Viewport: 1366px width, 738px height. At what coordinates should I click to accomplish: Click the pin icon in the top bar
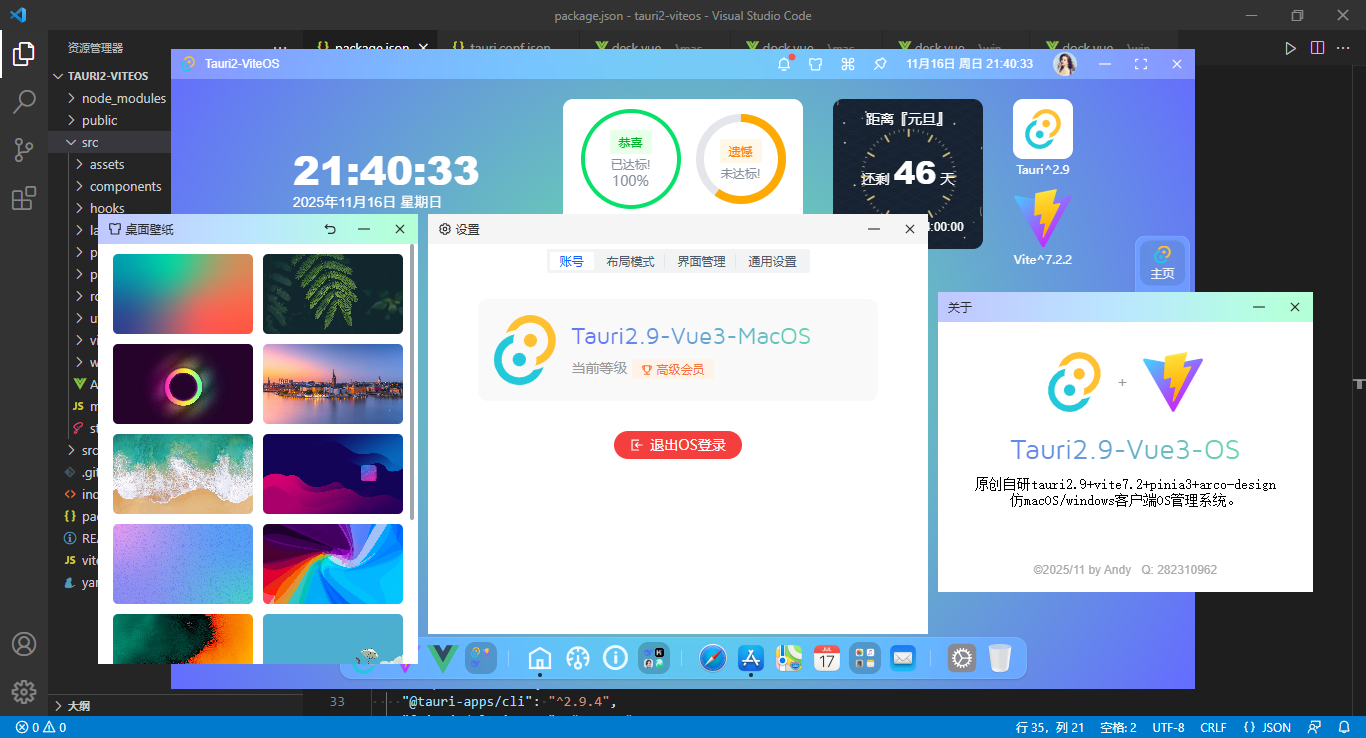tap(880, 63)
